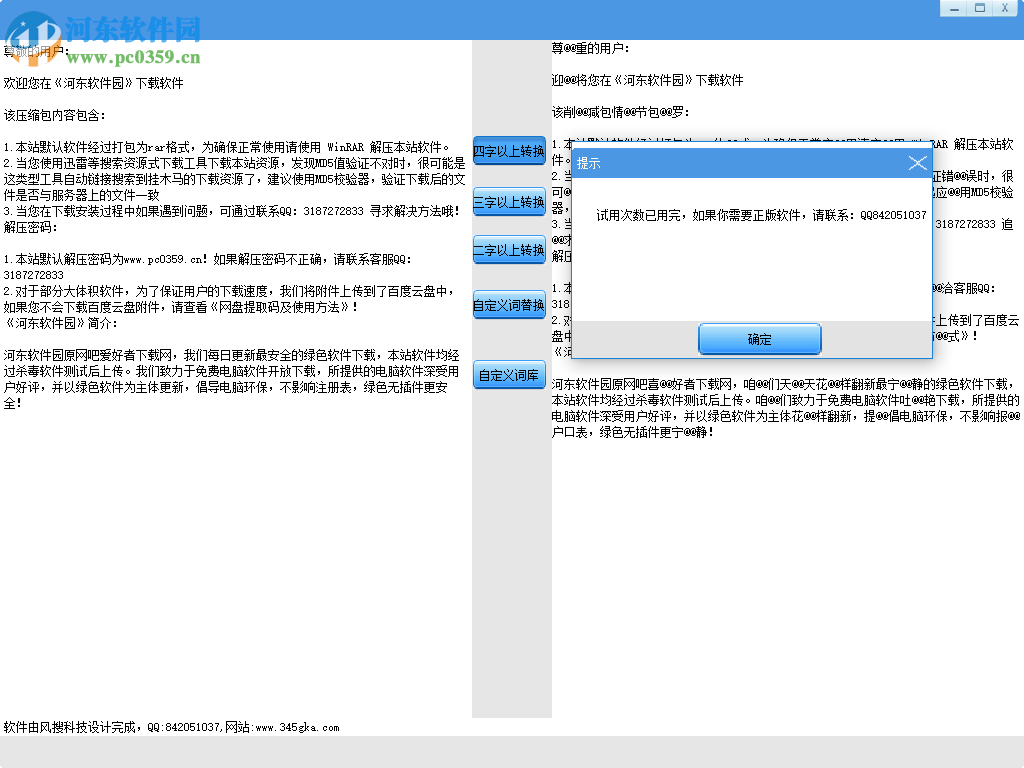Close the 提示 prompt dialog
Screen dimensions: 1024x768
(917, 163)
